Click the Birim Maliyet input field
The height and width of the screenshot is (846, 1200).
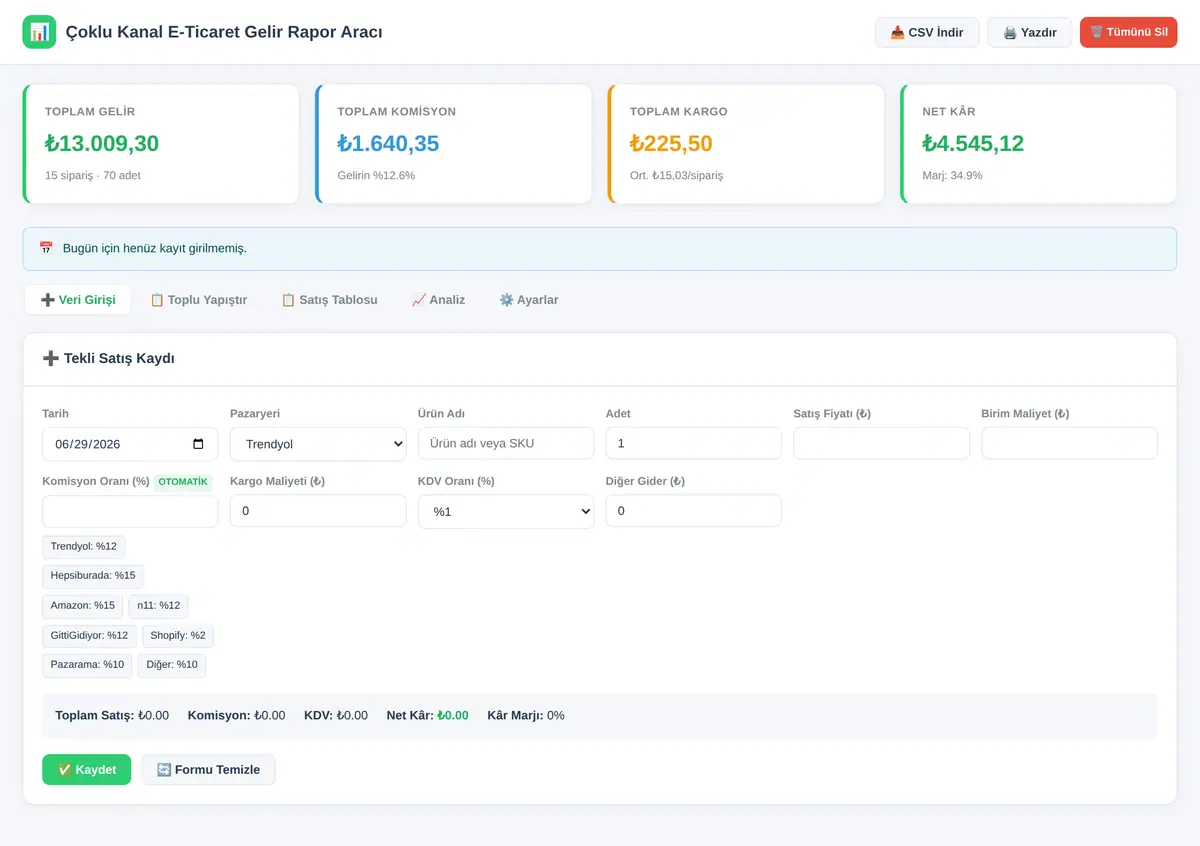tap(1069, 444)
